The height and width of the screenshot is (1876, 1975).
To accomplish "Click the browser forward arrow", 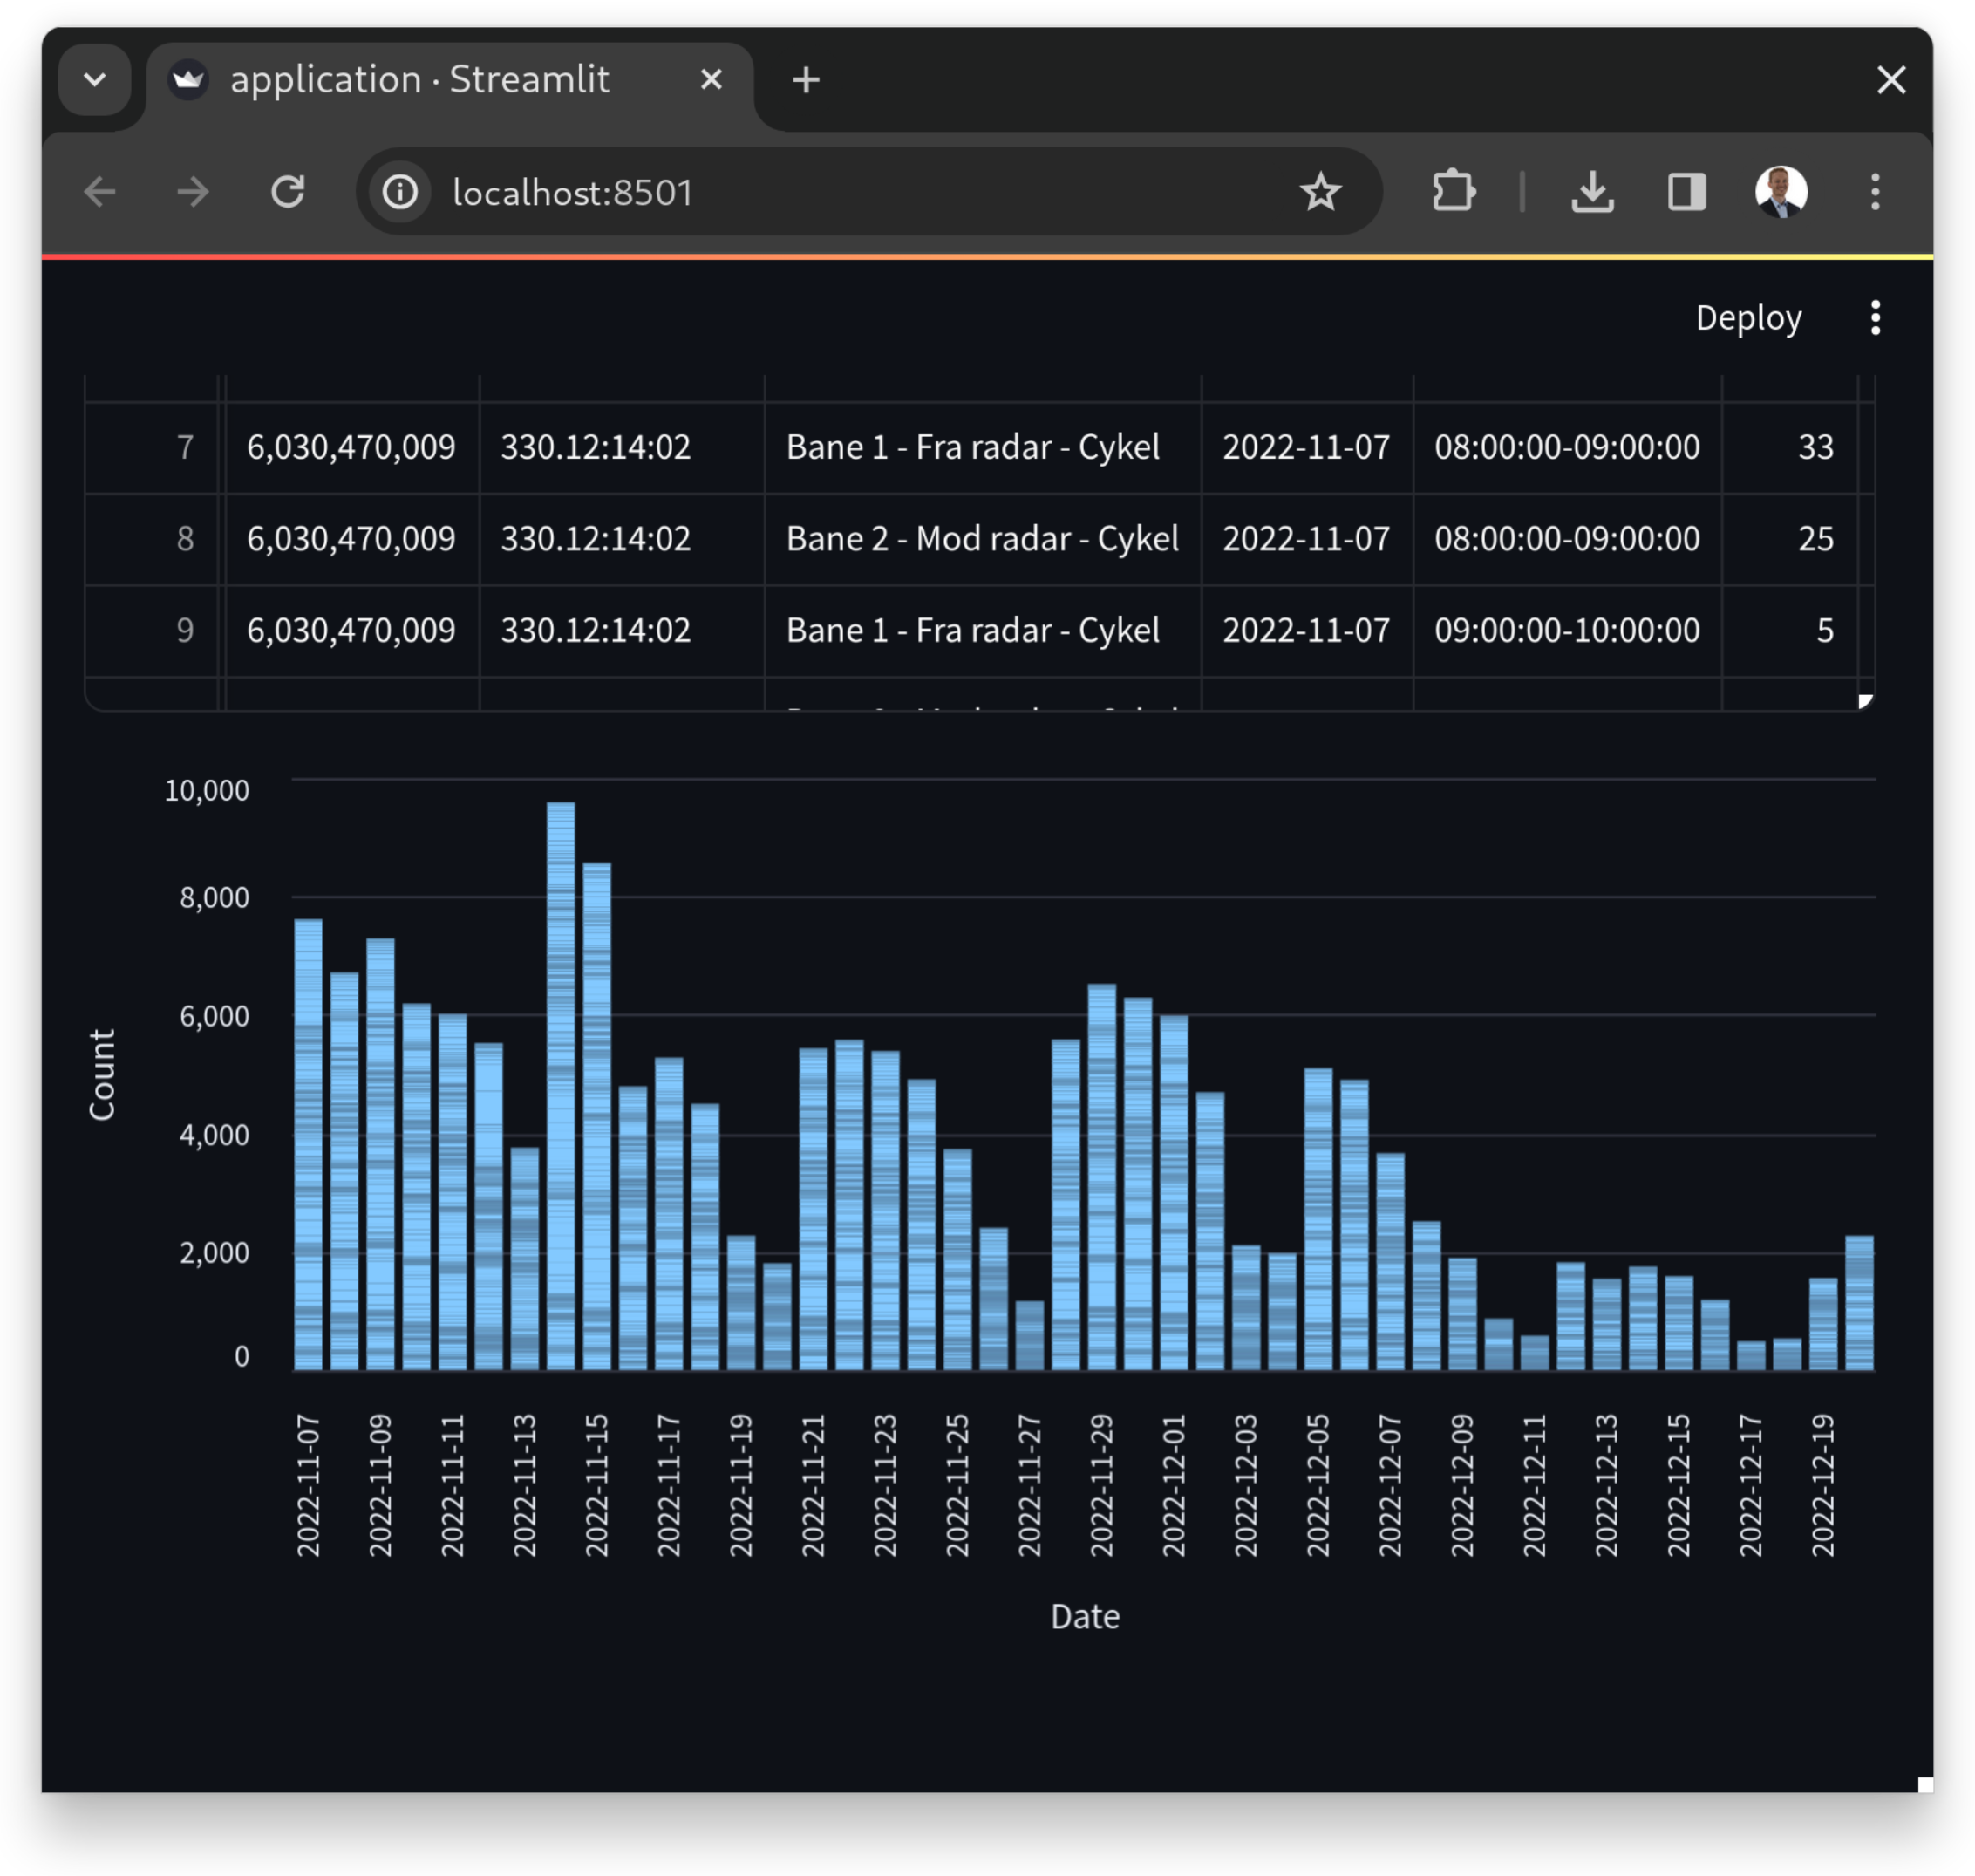I will [193, 191].
